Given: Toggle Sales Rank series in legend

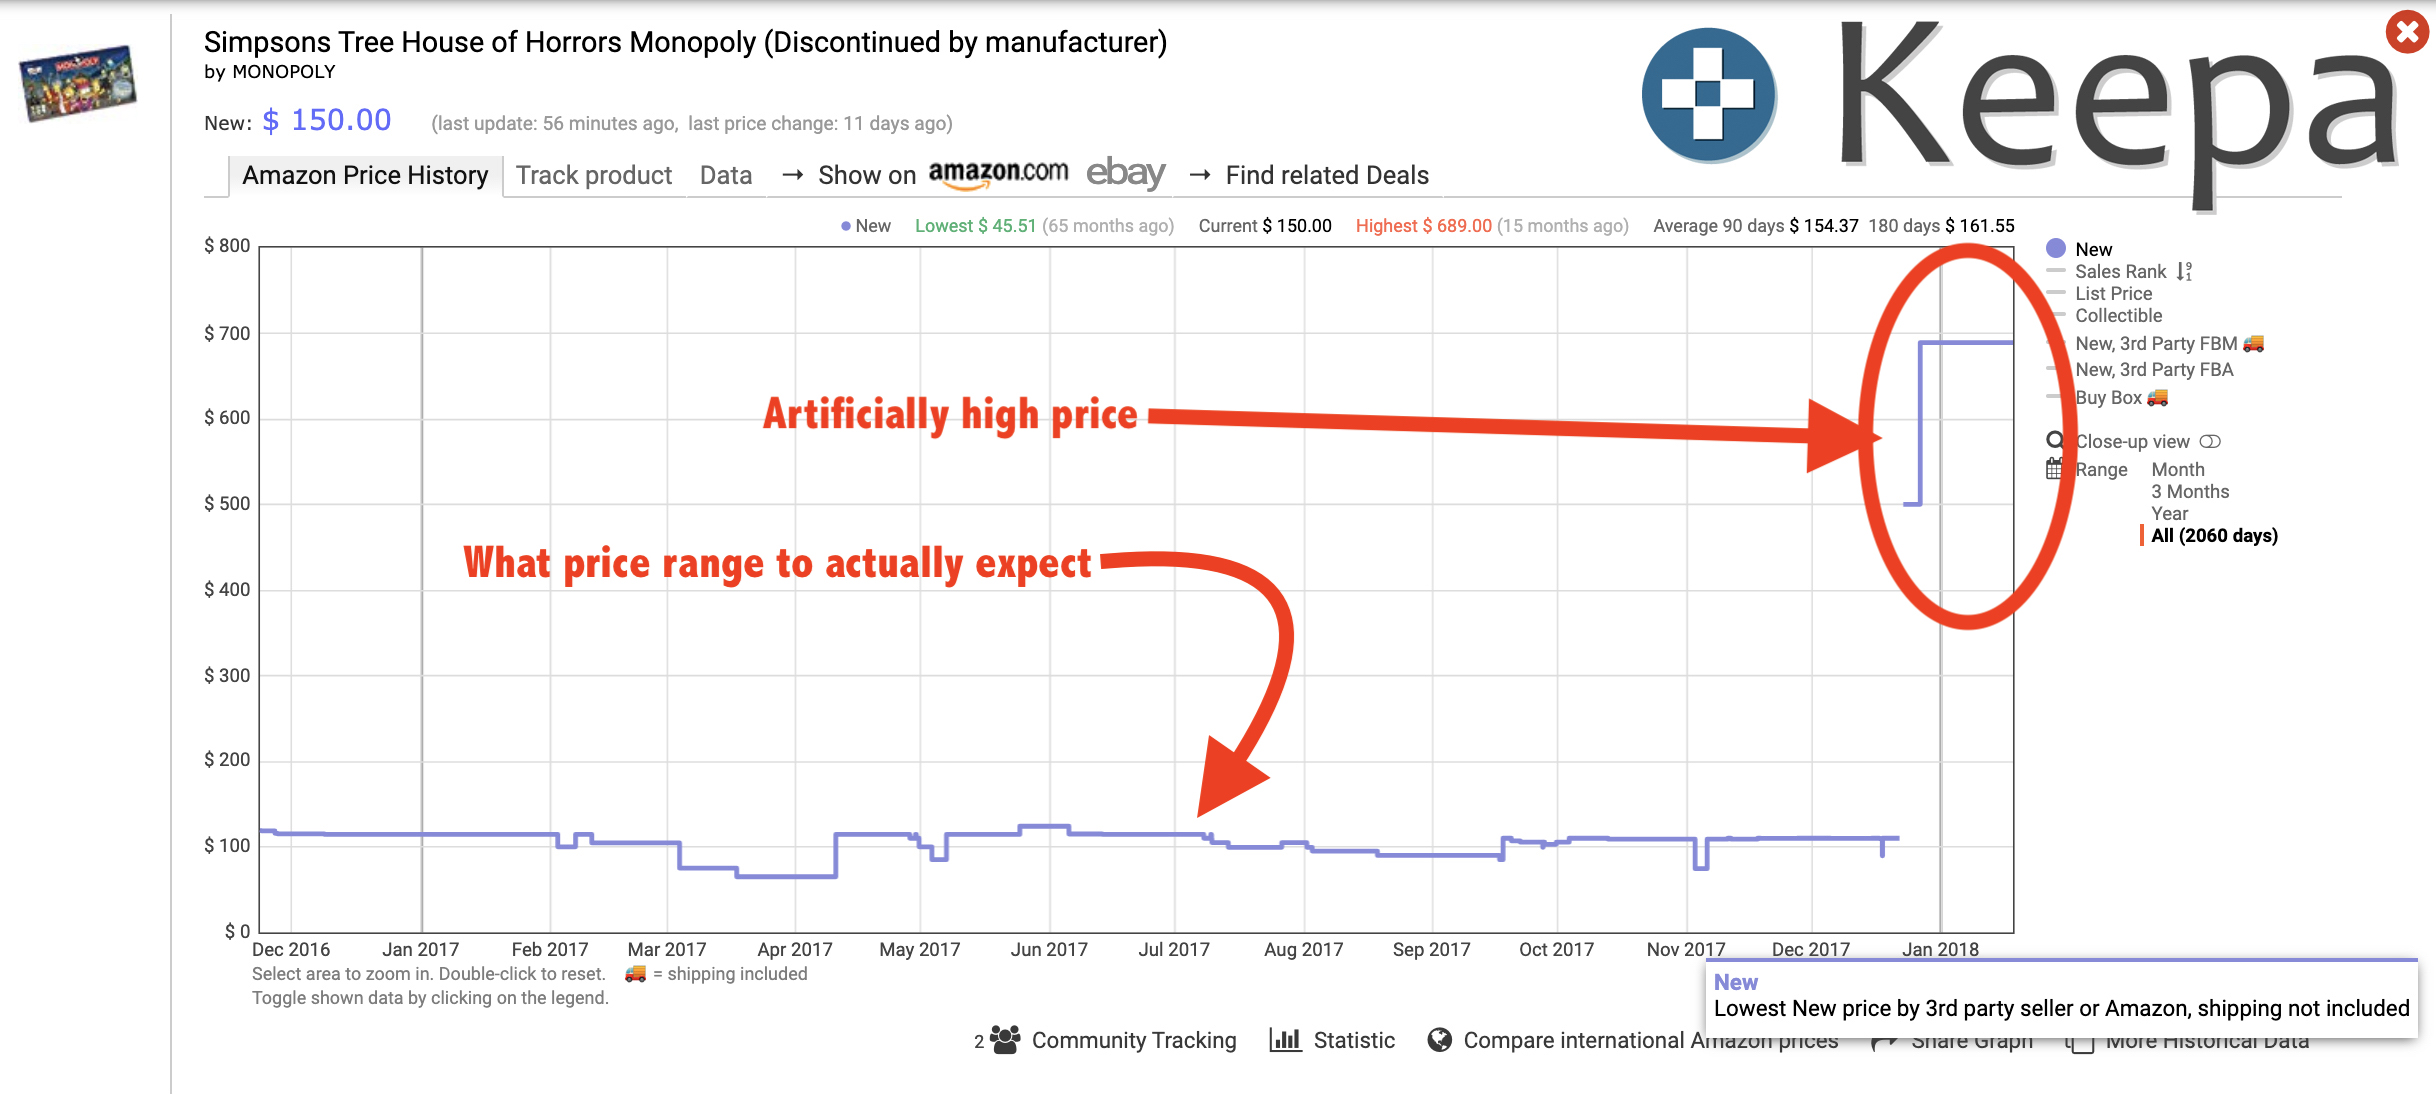Looking at the screenshot, I should [x=2120, y=271].
